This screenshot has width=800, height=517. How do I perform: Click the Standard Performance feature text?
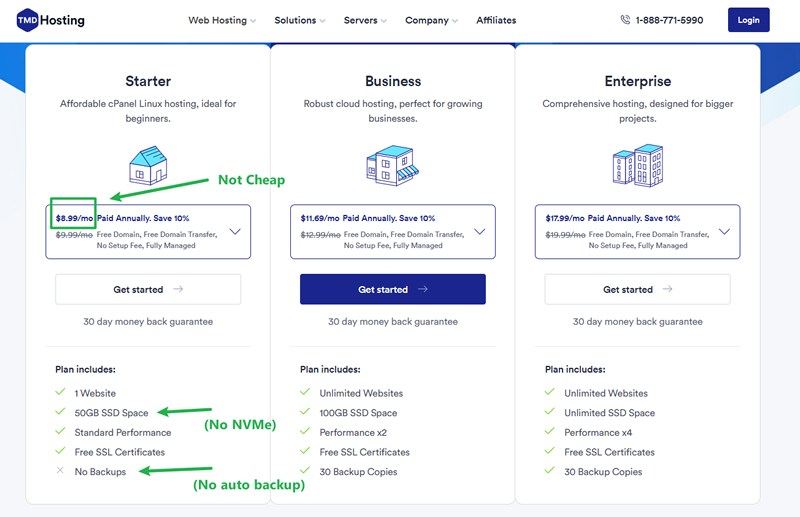coord(122,433)
